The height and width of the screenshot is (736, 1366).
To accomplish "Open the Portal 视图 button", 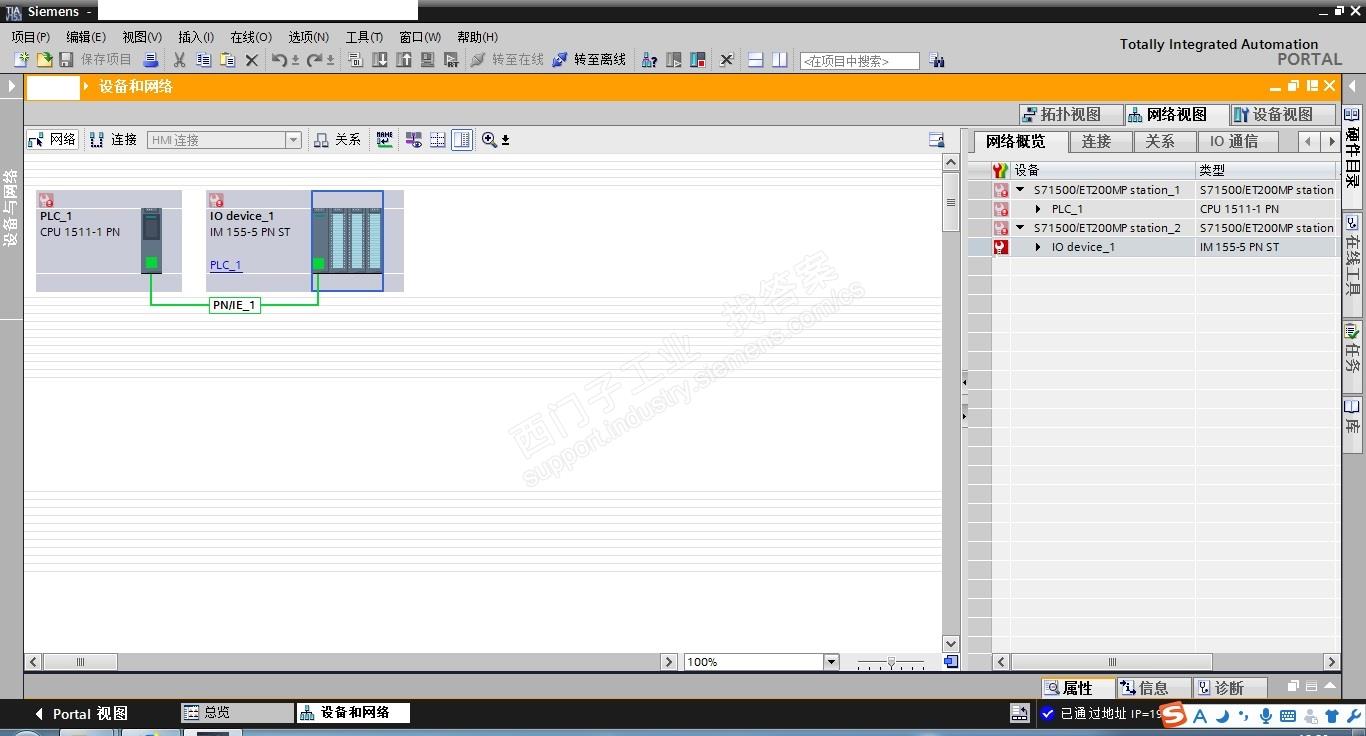I will 81,713.
